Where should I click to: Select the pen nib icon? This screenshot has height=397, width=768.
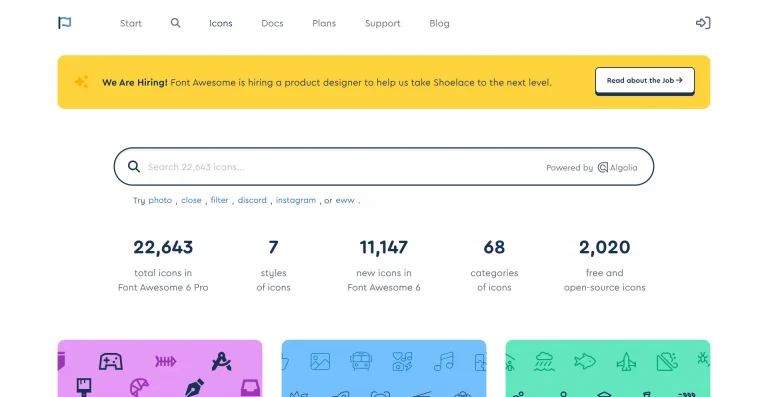coord(194,388)
